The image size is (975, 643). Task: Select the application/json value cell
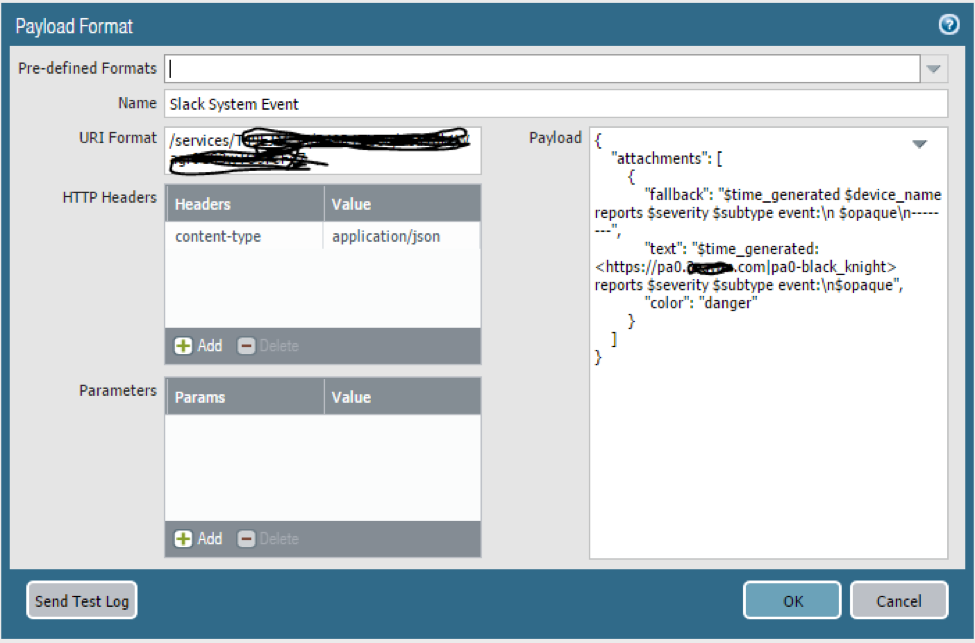[x=402, y=236]
